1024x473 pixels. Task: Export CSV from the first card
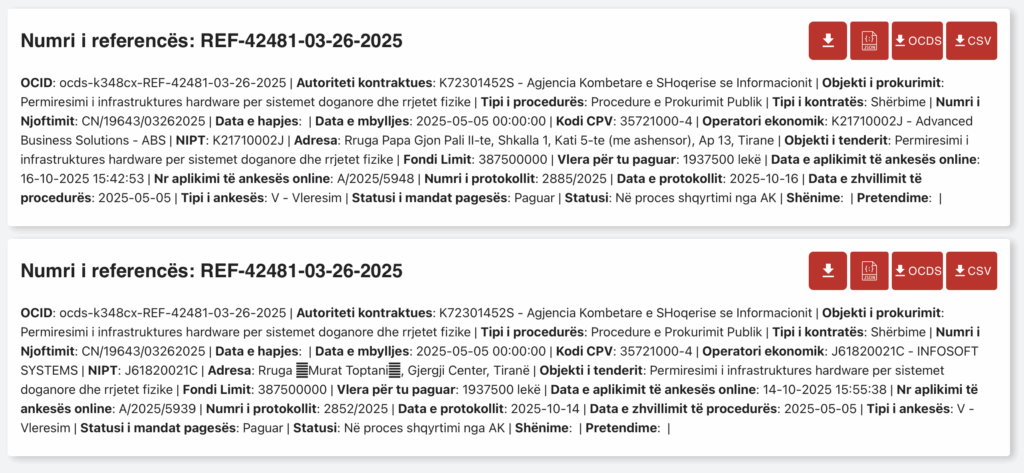tap(971, 41)
